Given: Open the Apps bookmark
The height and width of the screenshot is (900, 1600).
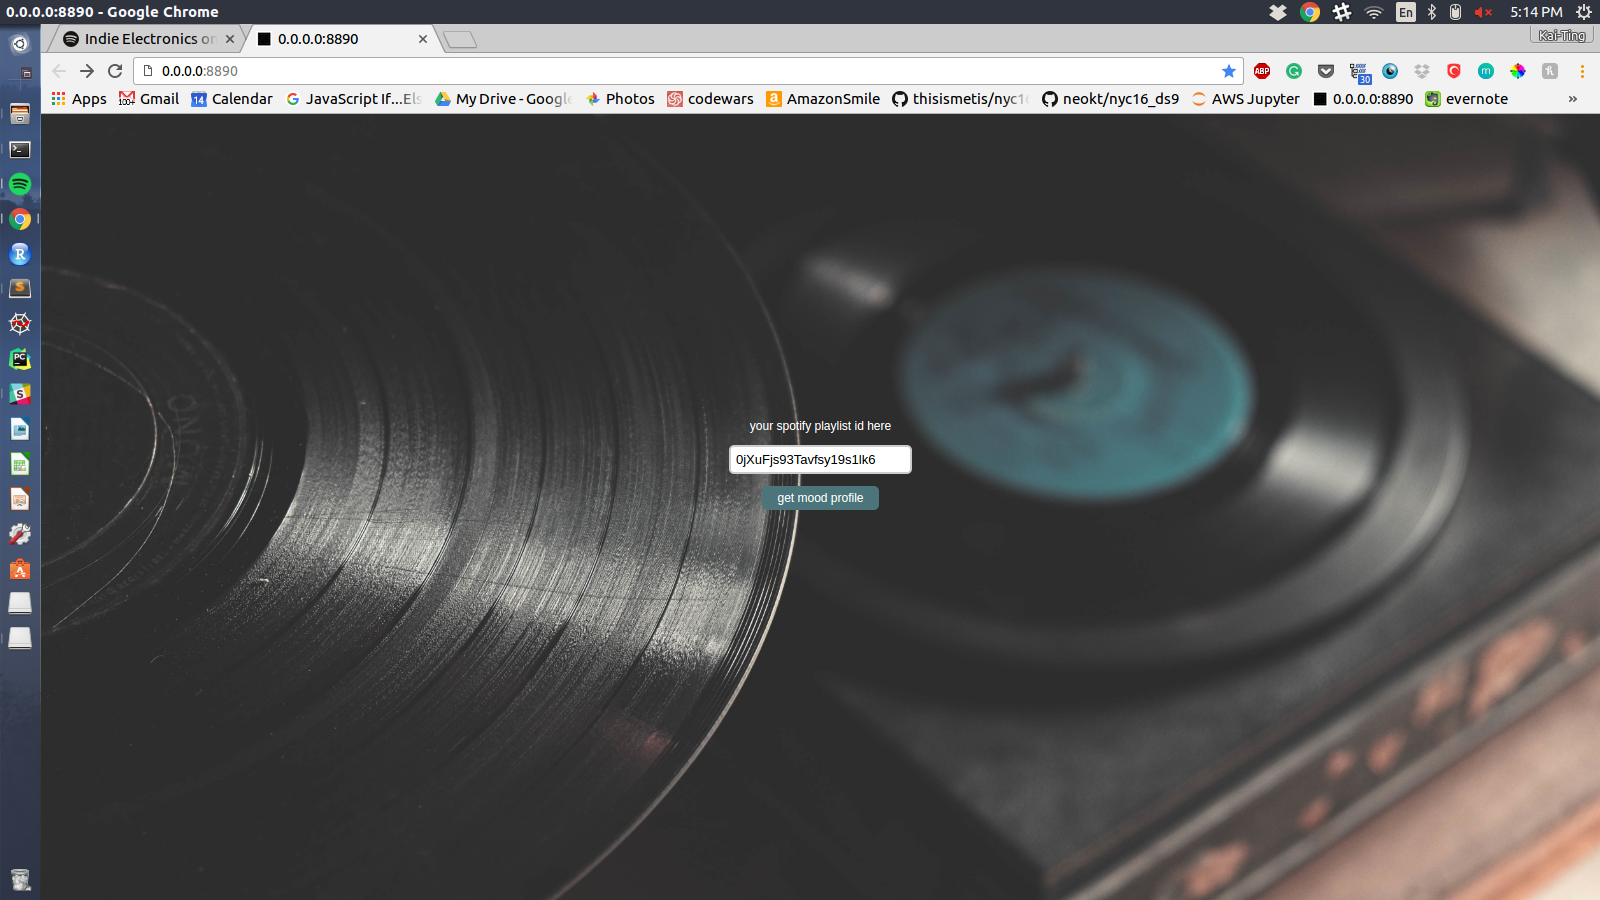Looking at the screenshot, I should click(79, 99).
